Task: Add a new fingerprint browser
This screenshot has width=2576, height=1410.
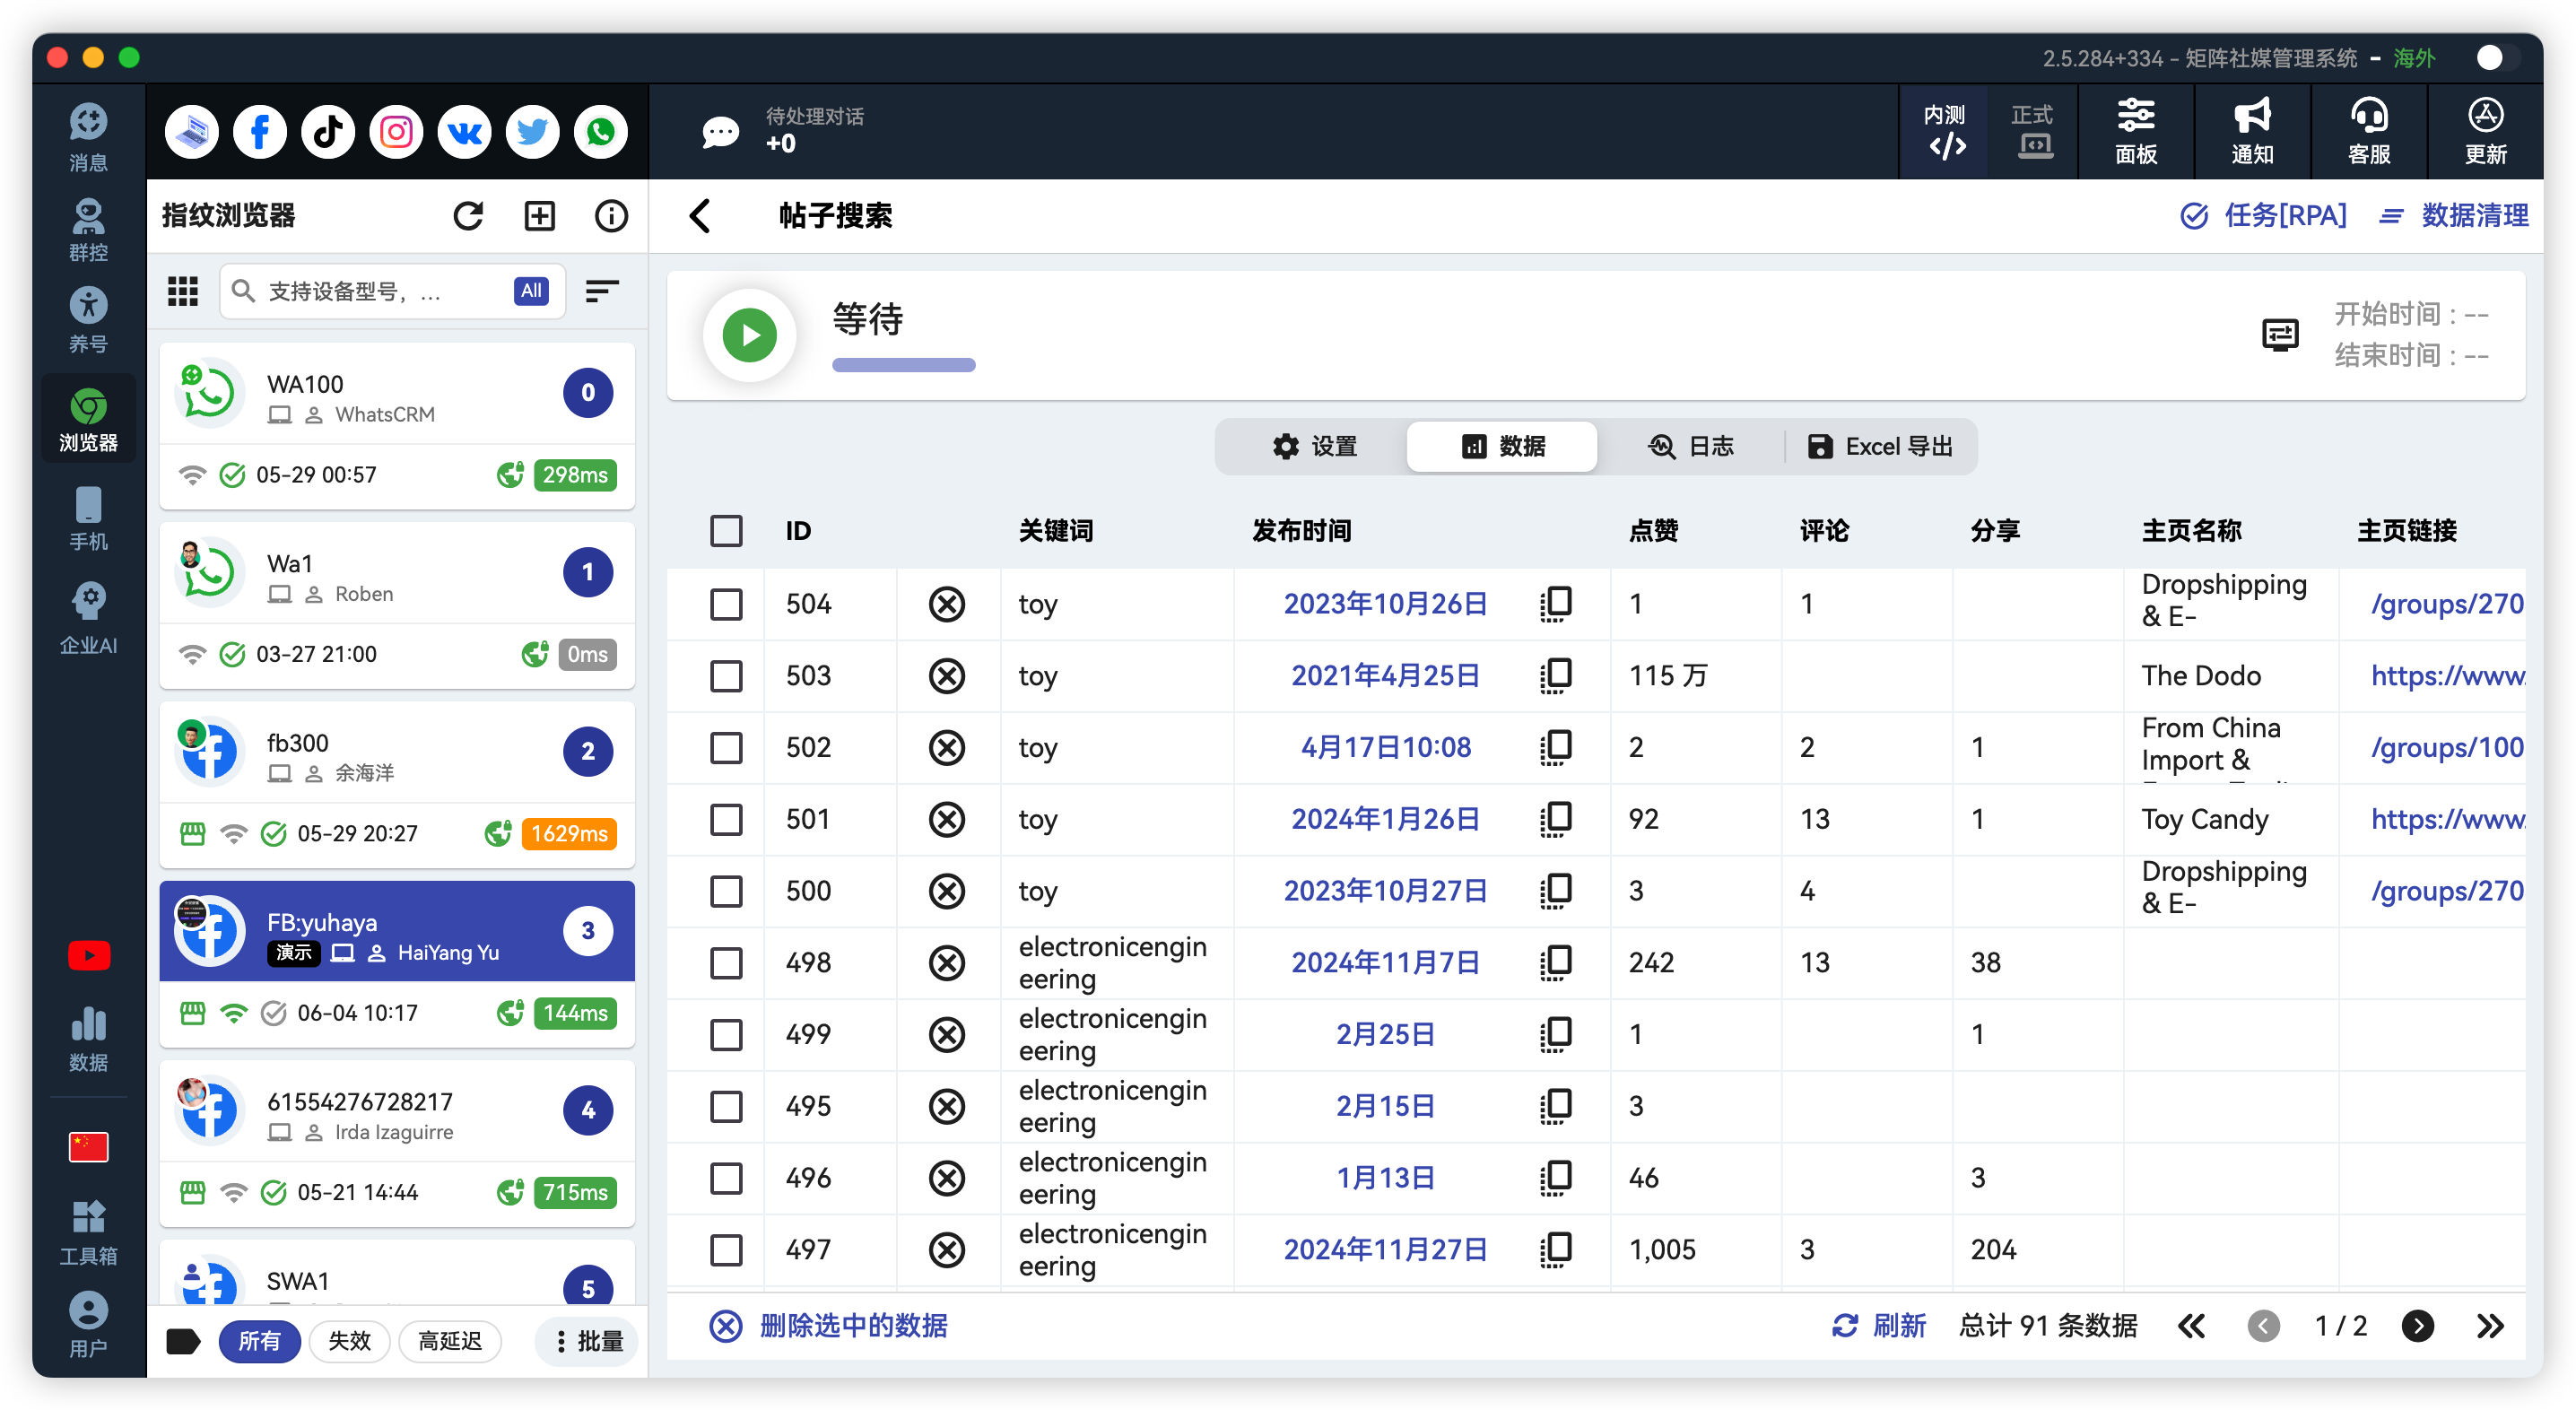Action: 539,215
